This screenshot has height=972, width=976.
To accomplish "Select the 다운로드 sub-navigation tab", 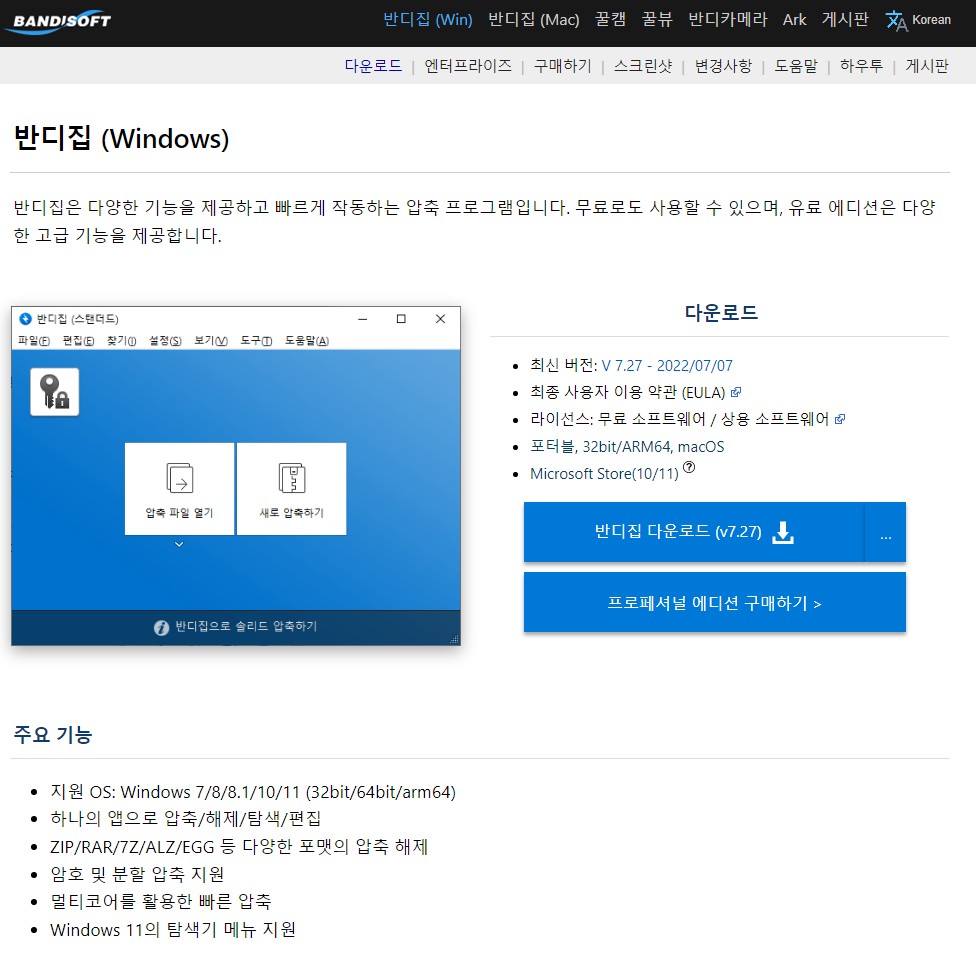I will (x=373, y=66).
